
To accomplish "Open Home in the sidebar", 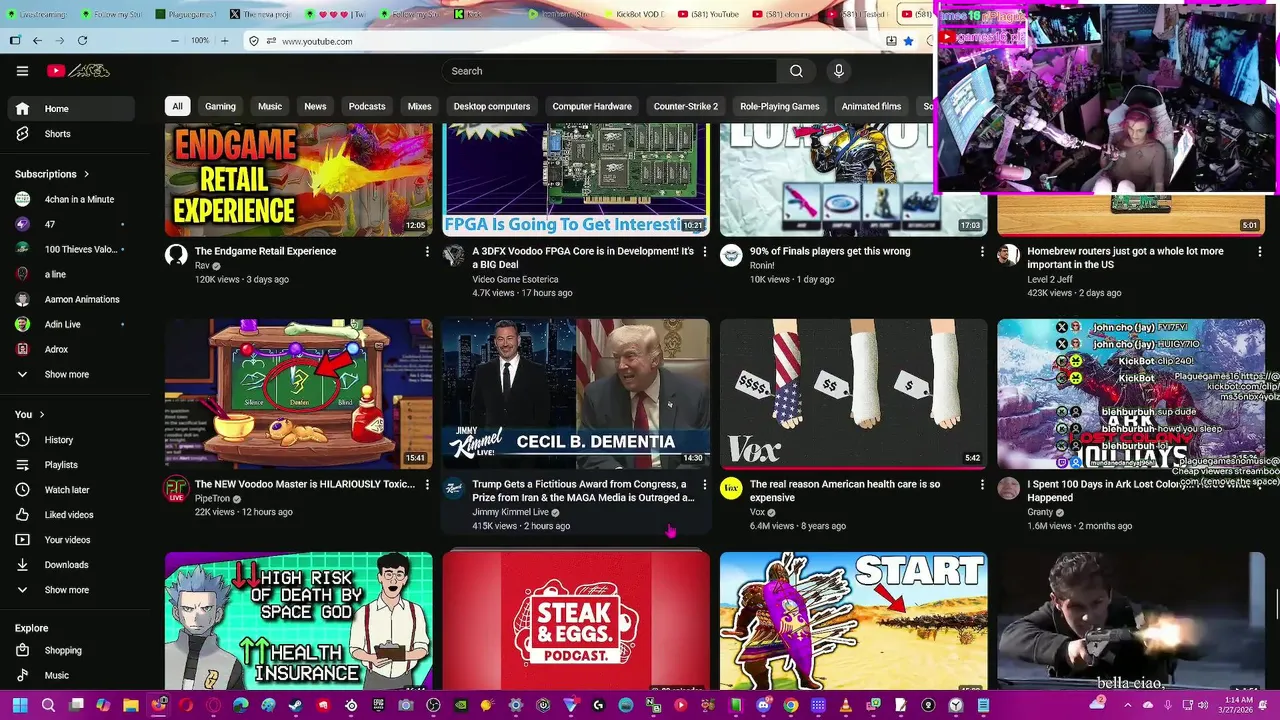I will [70, 109].
